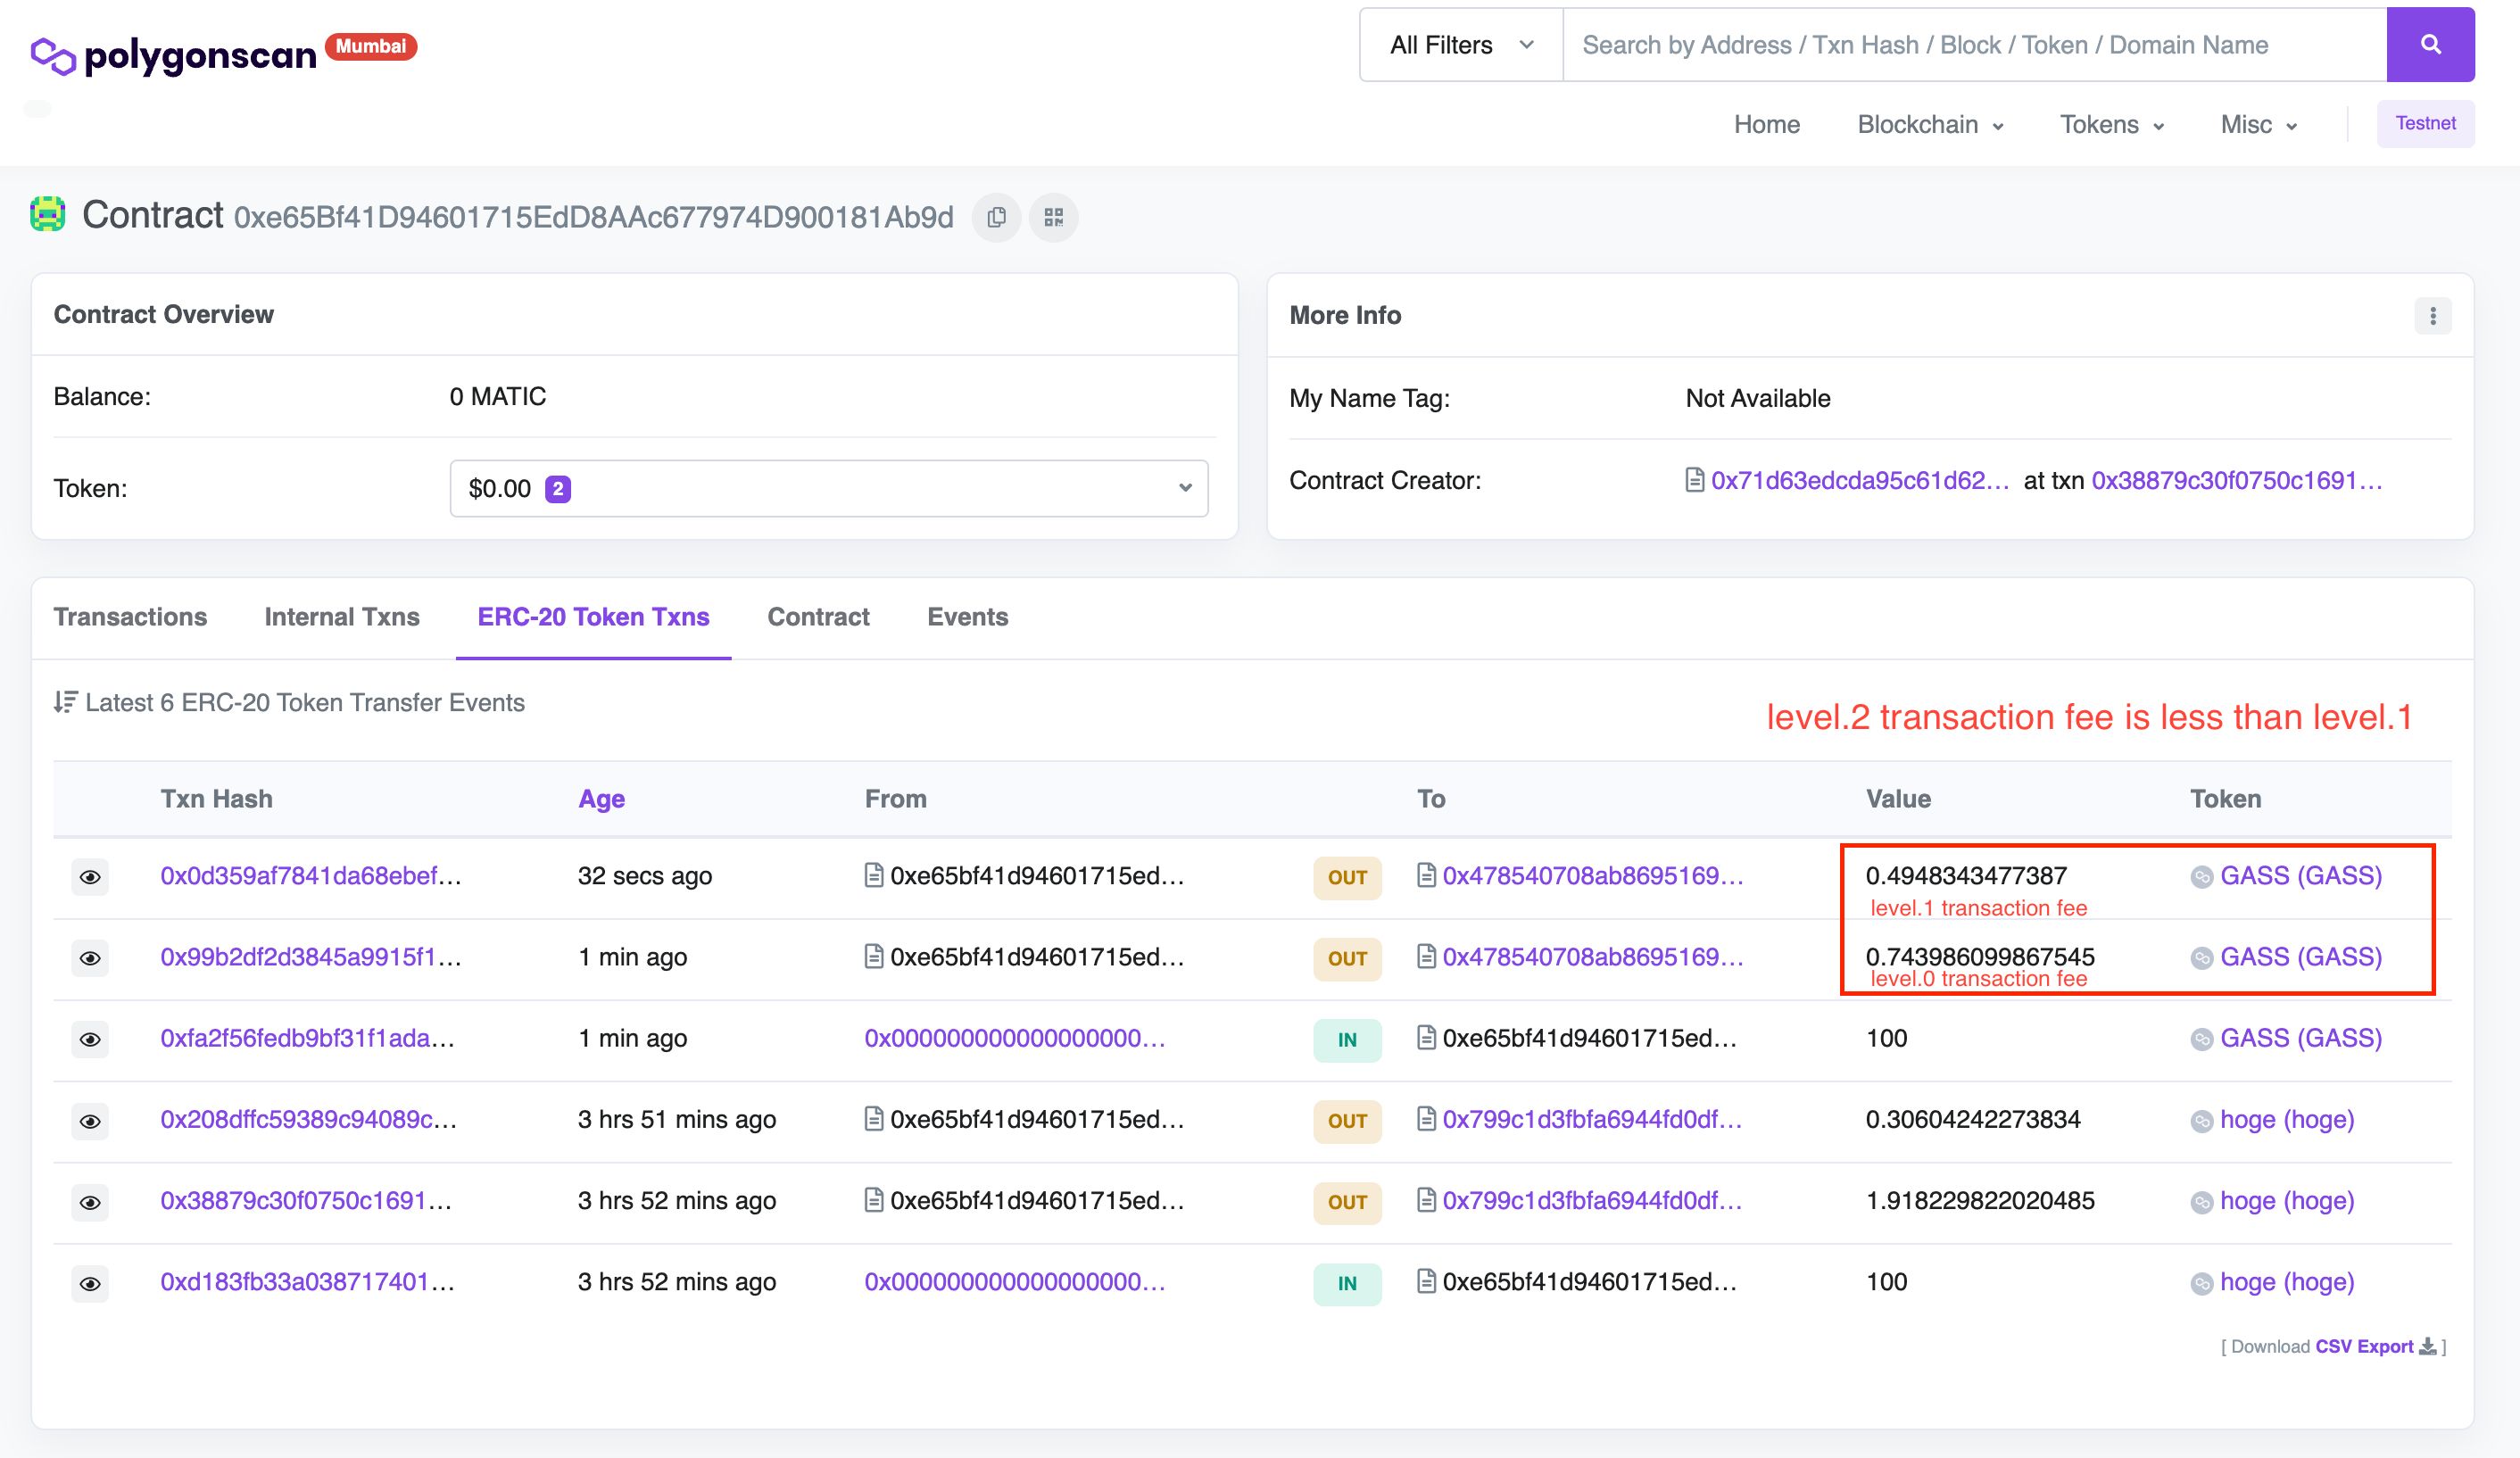Toggle eye preview for 0x0d359af7841da68ebef row

pyautogui.click(x=90, y=877)
